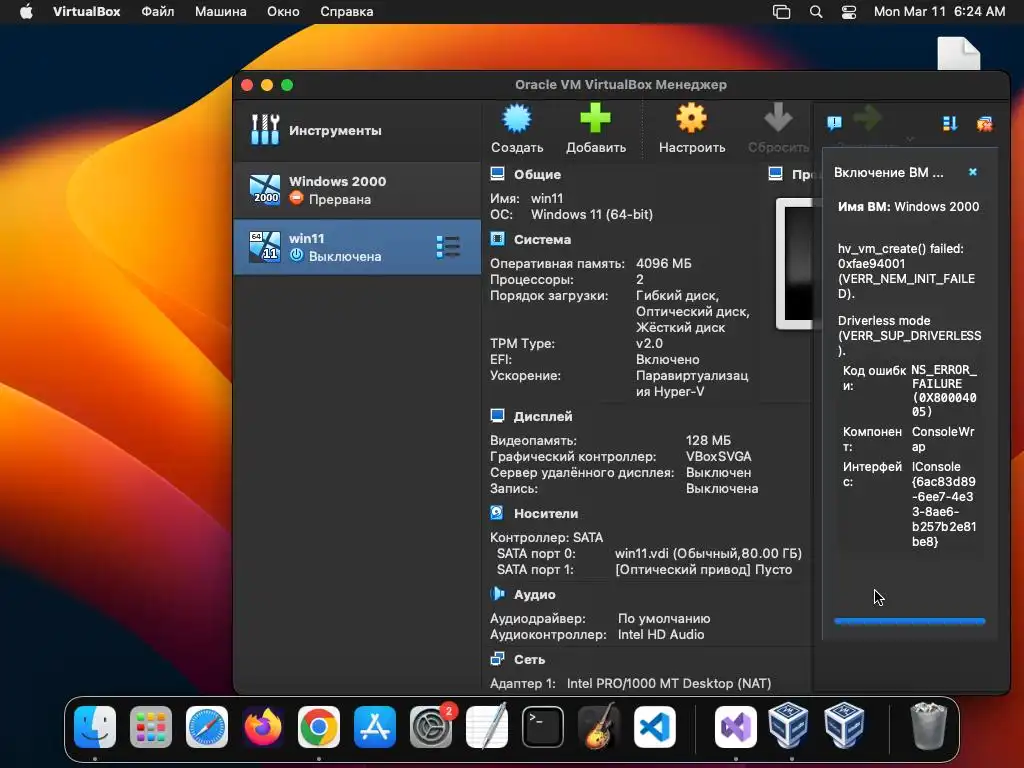Open Настроить gear settings icon
This screenshot has width=1024, height=768.
click(691, 119)
